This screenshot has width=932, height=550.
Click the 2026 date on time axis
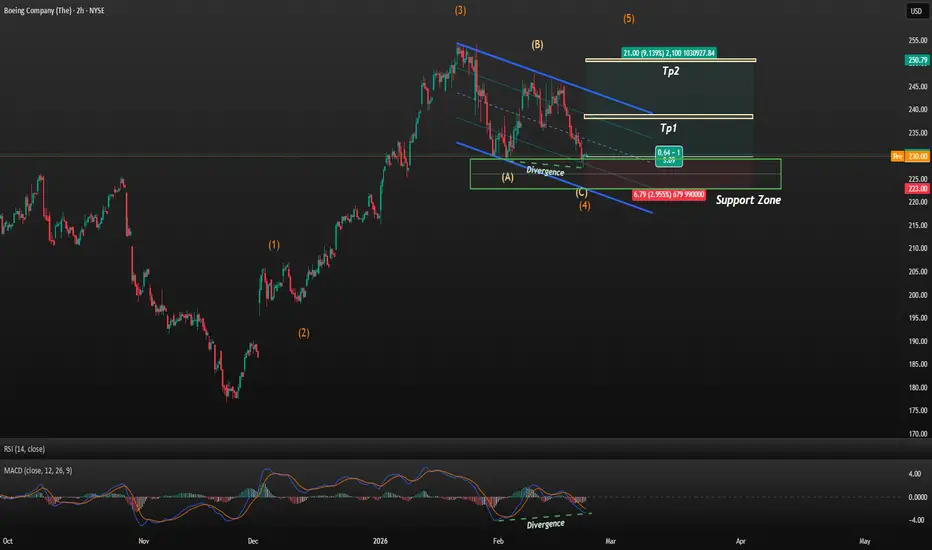(x=380, y=541)
